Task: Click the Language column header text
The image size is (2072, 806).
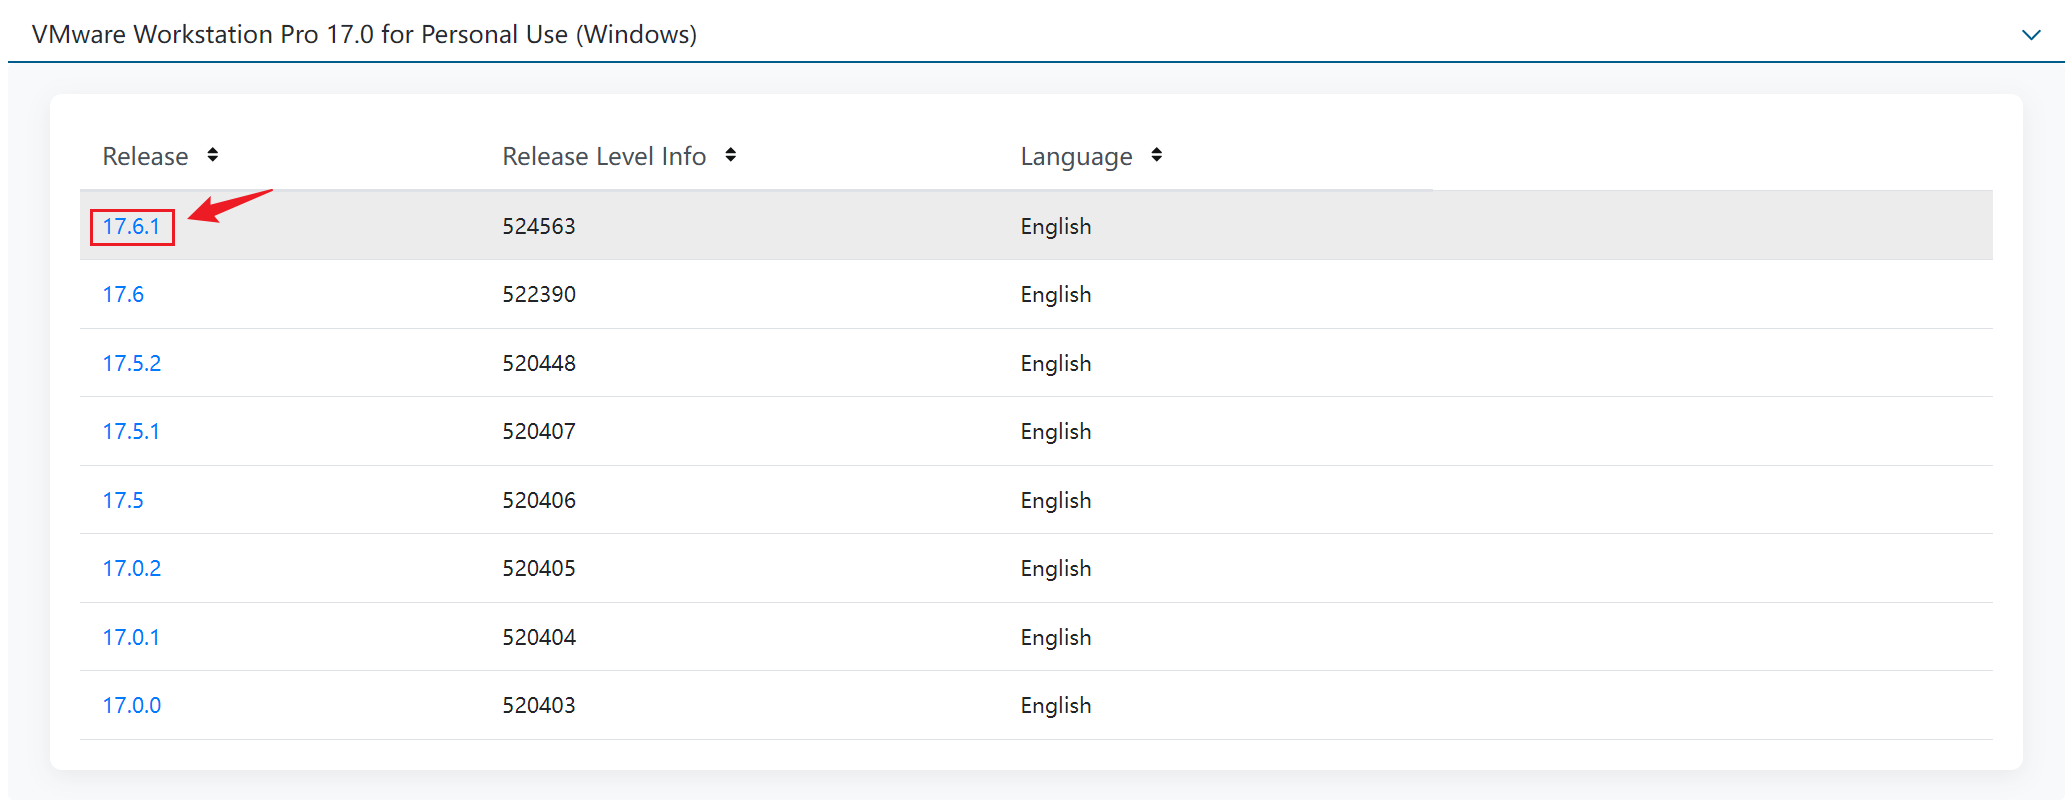Action: point(1076,158)
